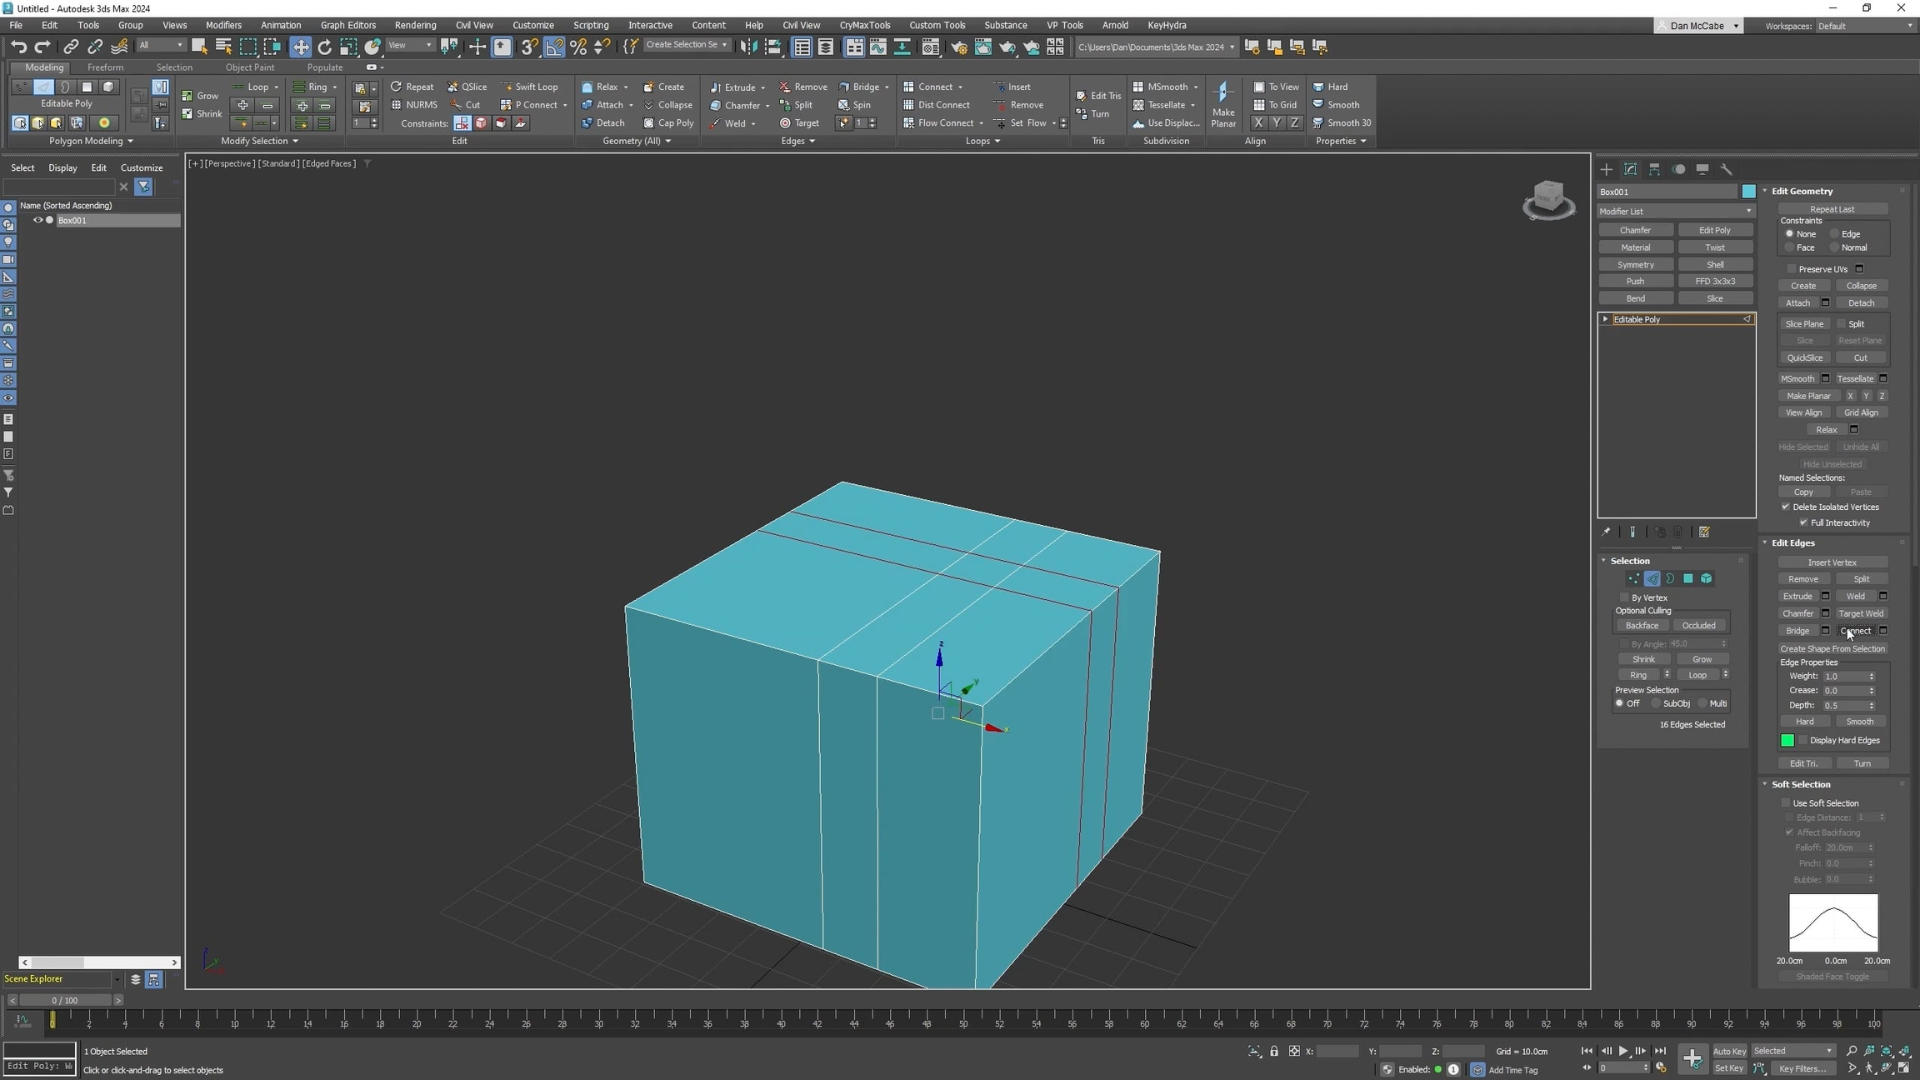The image size is (1920, 1080).
Task: Activate the Rotate tool in toolbar
Action: pos(324,46)
